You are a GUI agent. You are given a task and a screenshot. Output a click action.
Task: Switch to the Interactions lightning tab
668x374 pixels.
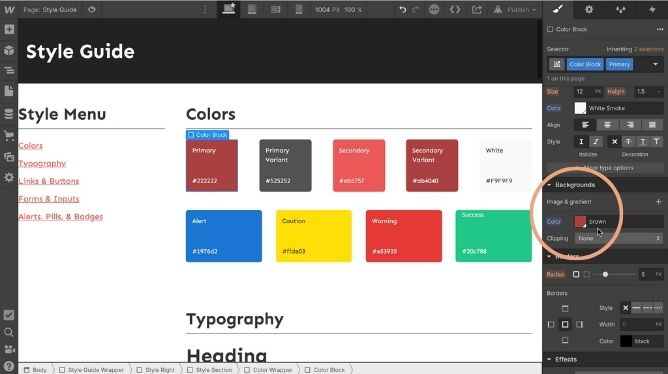point(652,9)
